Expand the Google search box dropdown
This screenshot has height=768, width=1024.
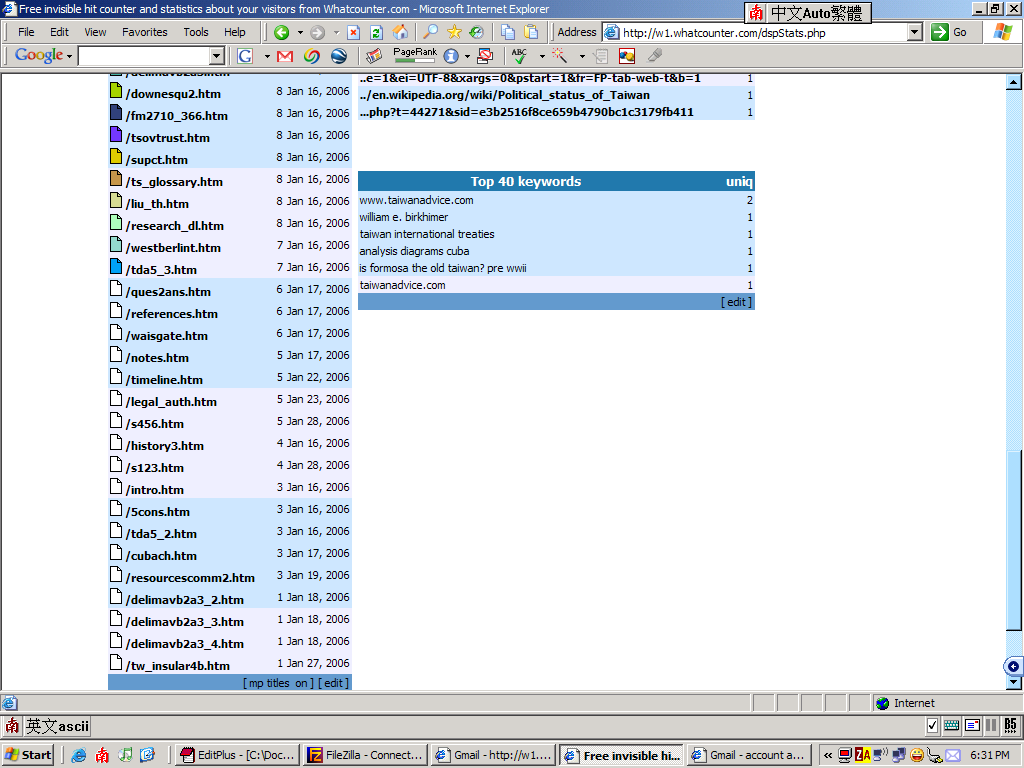click(x=217, y=56)
